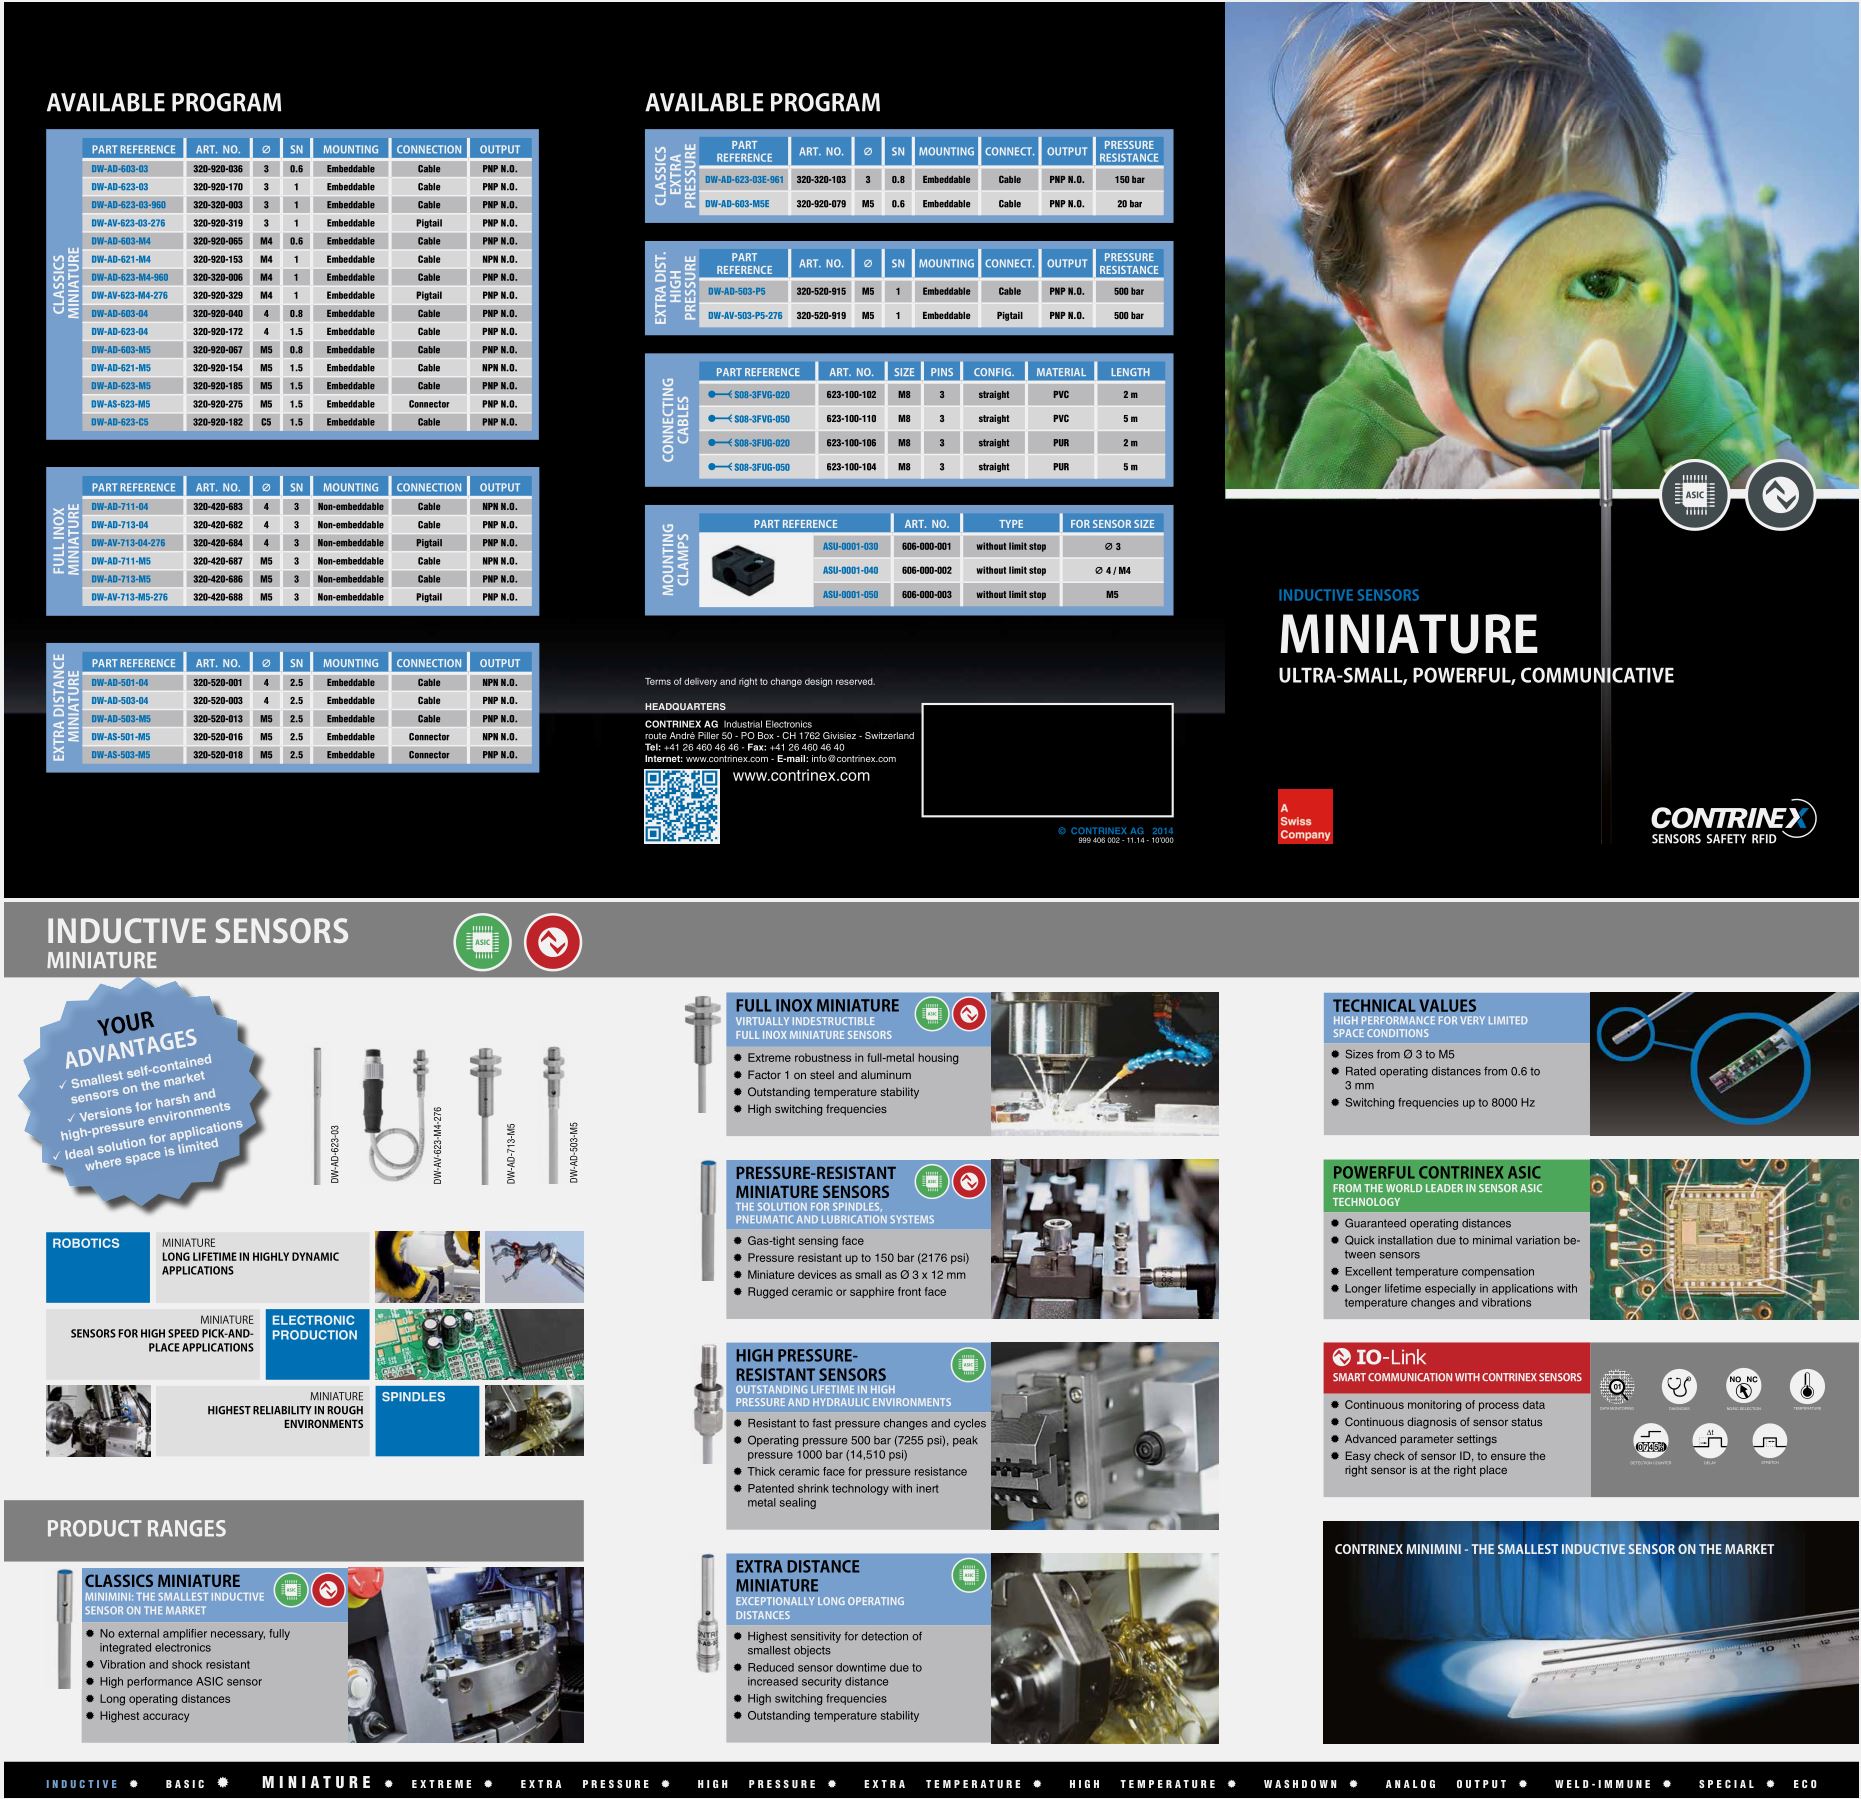Viewport: 1861px width, 1799px height.
Task: Click the Delay pulse icon
Action: coord(1710,1441)
